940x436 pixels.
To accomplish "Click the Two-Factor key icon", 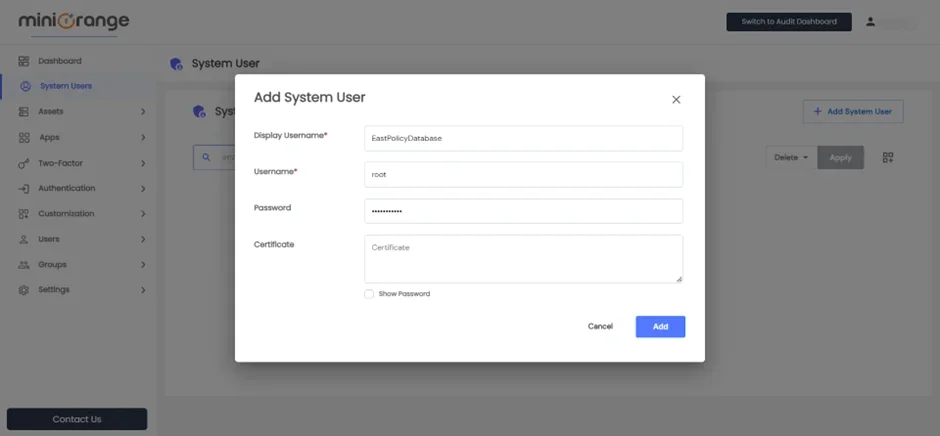I will click(24, 163).
